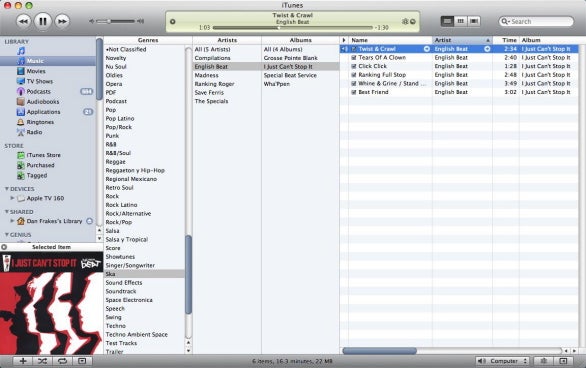Sort by Name column header
This screenshot has height=368, width=586.
(x=390, y=40)
